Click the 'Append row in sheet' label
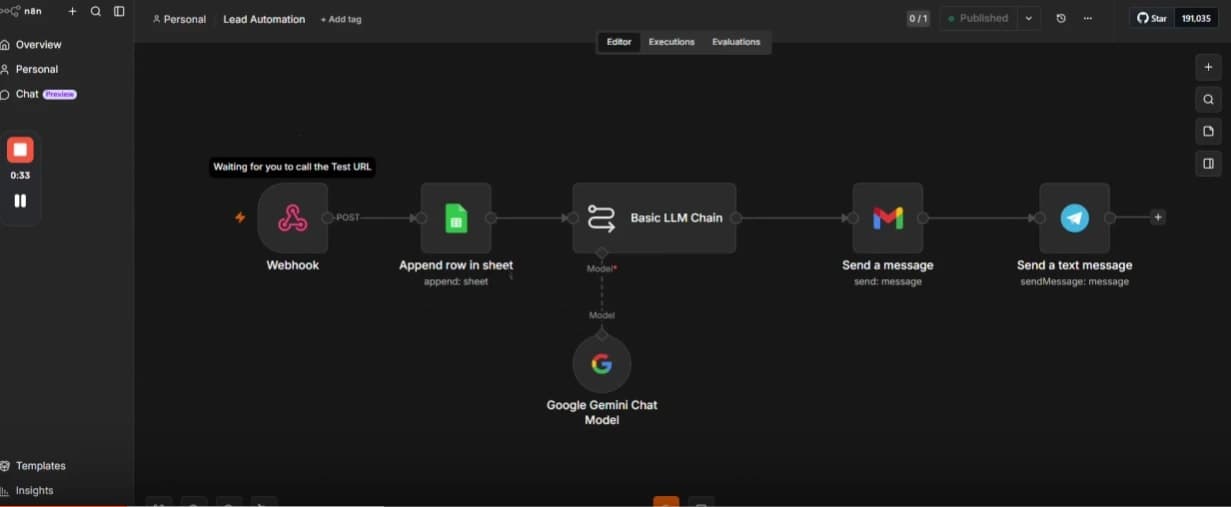 456,265
